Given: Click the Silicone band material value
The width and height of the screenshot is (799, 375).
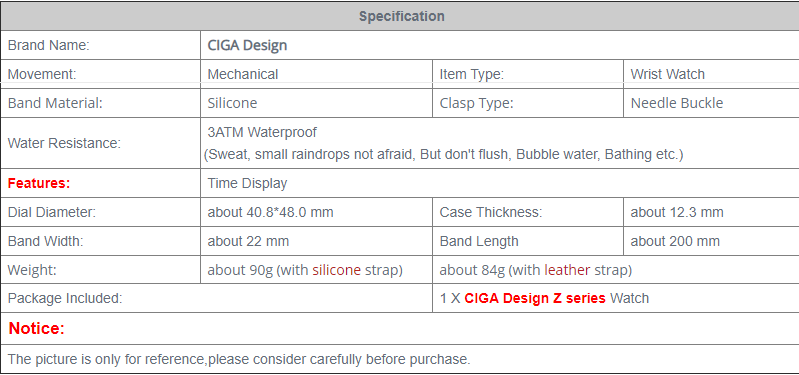Looking at the screenshot, I should pos(232,103).
